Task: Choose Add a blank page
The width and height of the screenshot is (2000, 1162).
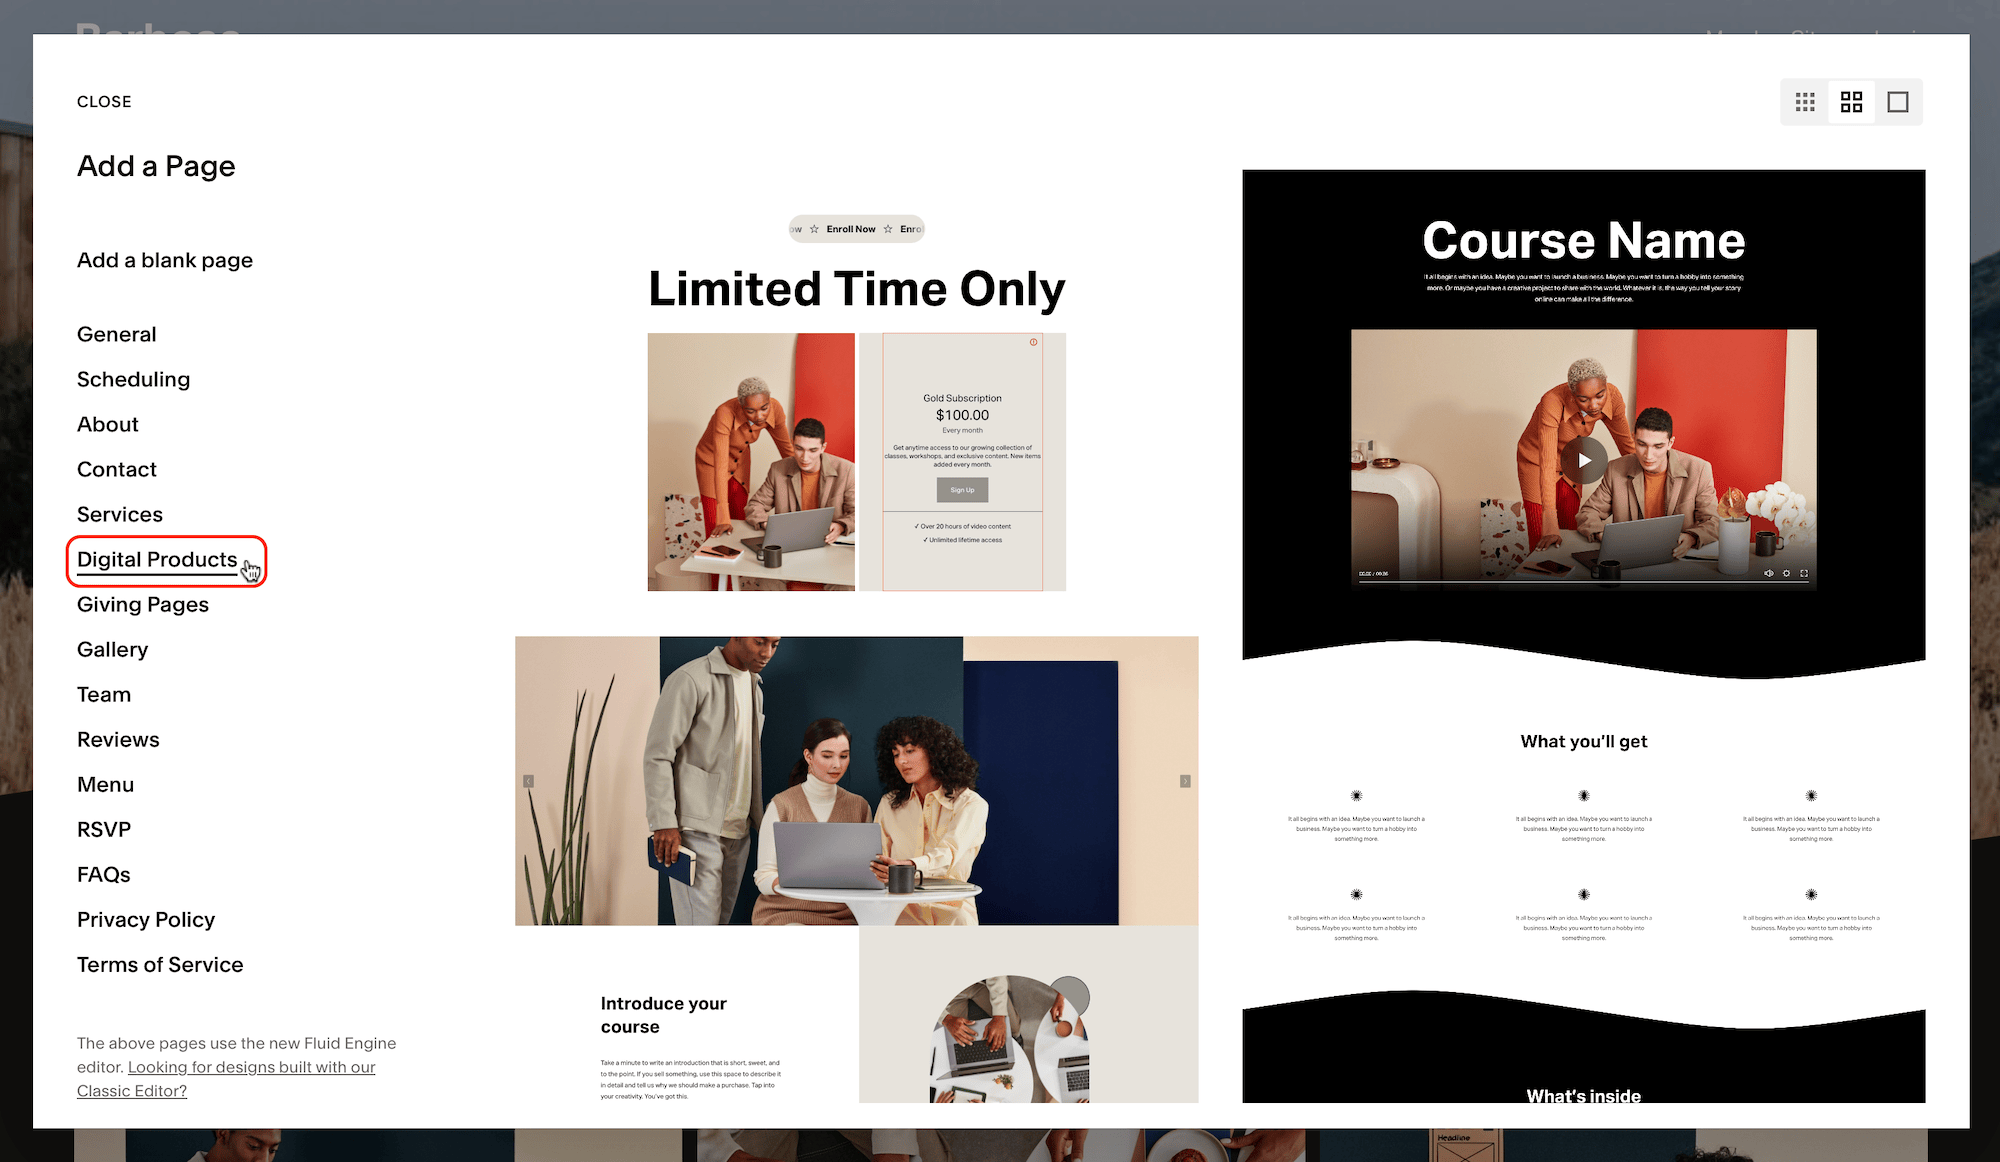Action: click(165, 260)
